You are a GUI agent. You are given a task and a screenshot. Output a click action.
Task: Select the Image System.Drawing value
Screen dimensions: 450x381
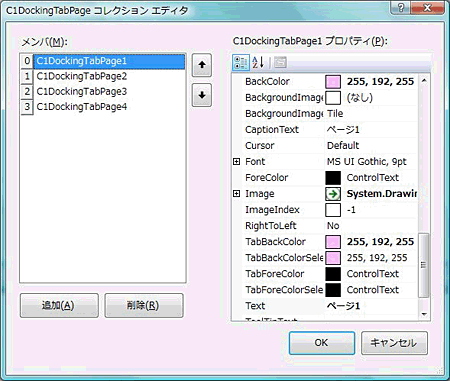382,194
